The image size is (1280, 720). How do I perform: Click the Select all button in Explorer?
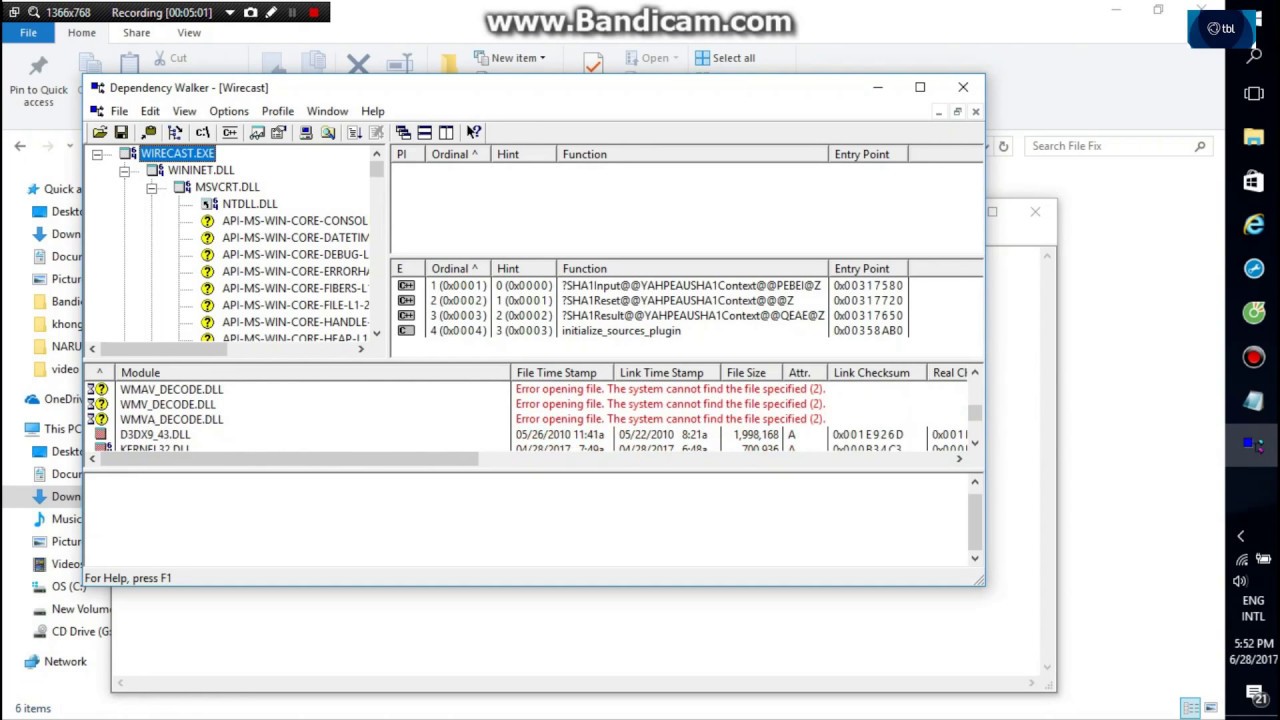(x=725, y=58)
